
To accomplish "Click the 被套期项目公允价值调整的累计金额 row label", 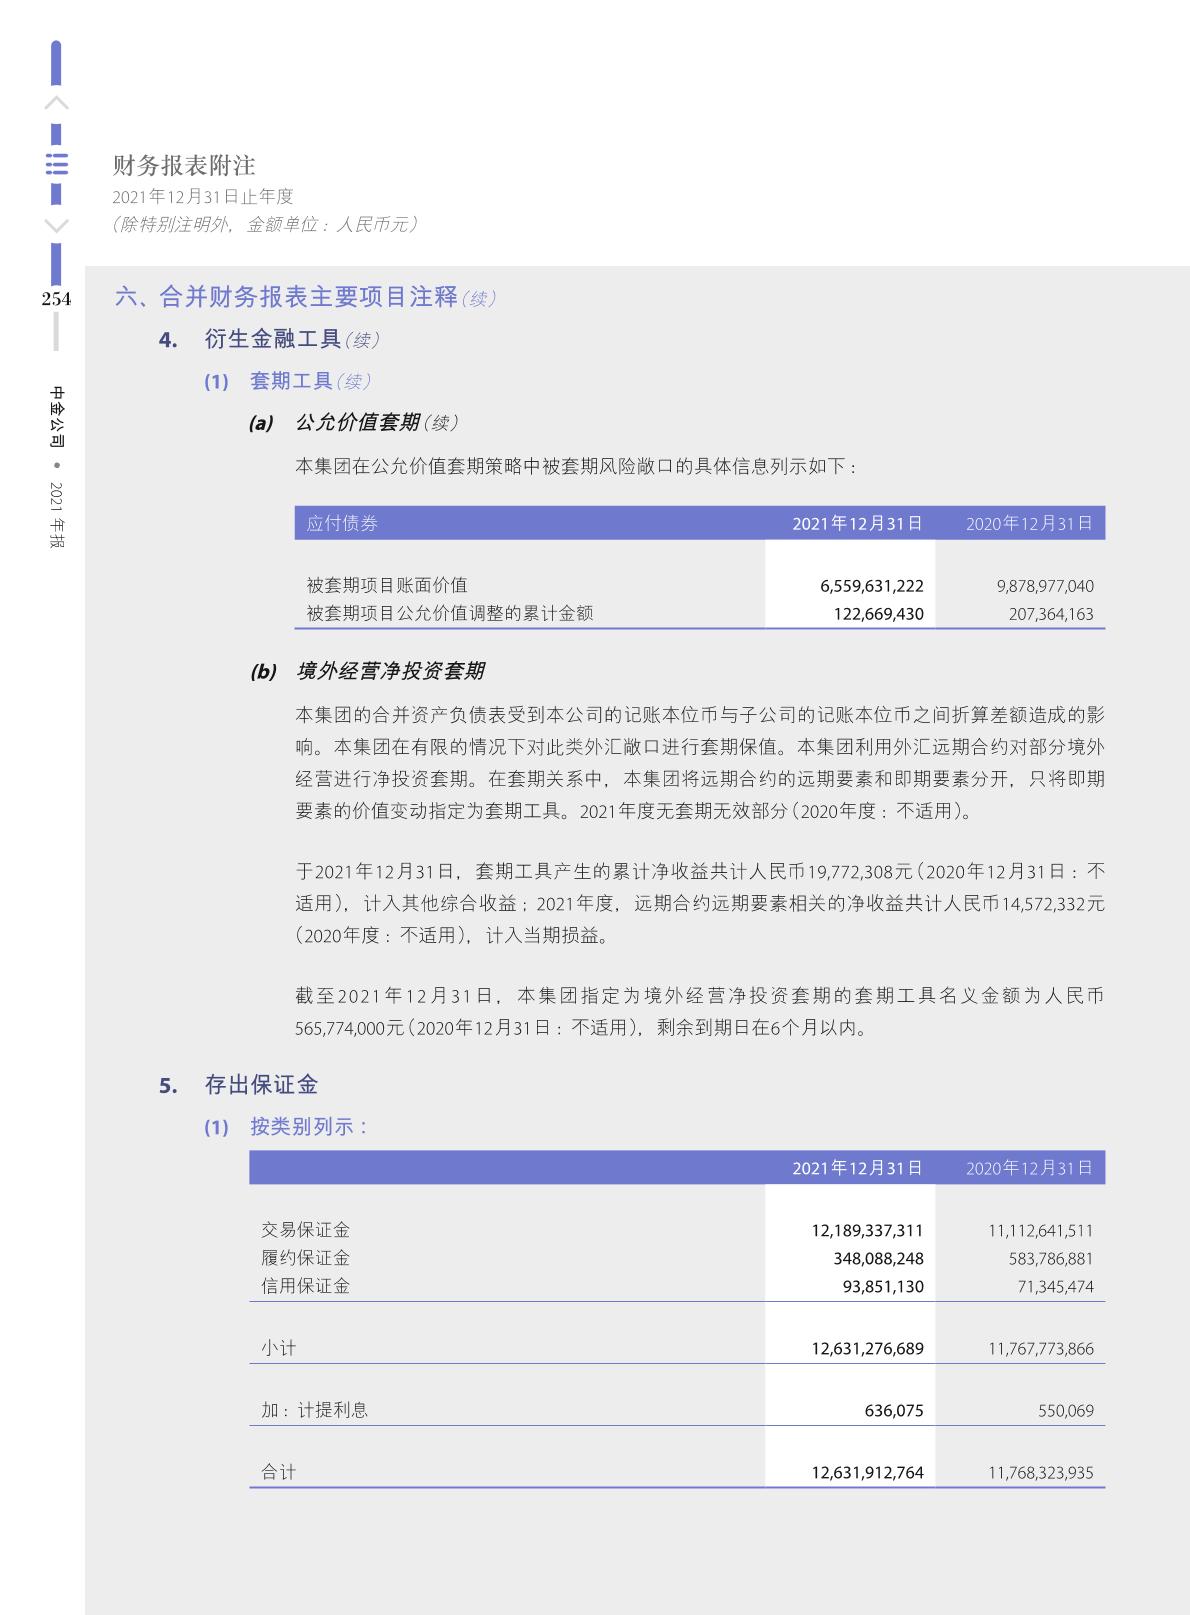I will coord(449,613).
